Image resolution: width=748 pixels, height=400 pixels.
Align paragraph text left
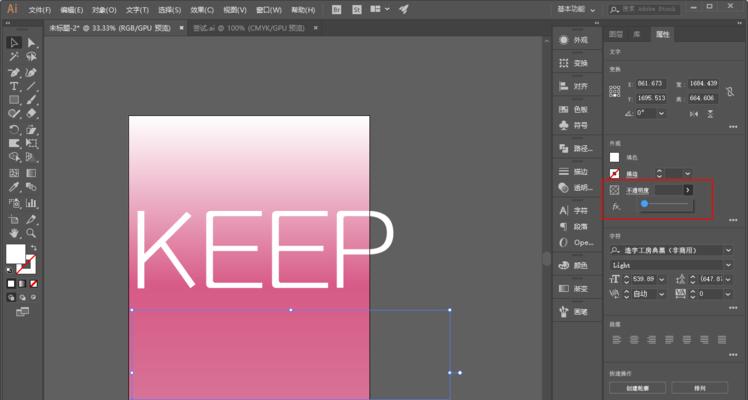617,340
